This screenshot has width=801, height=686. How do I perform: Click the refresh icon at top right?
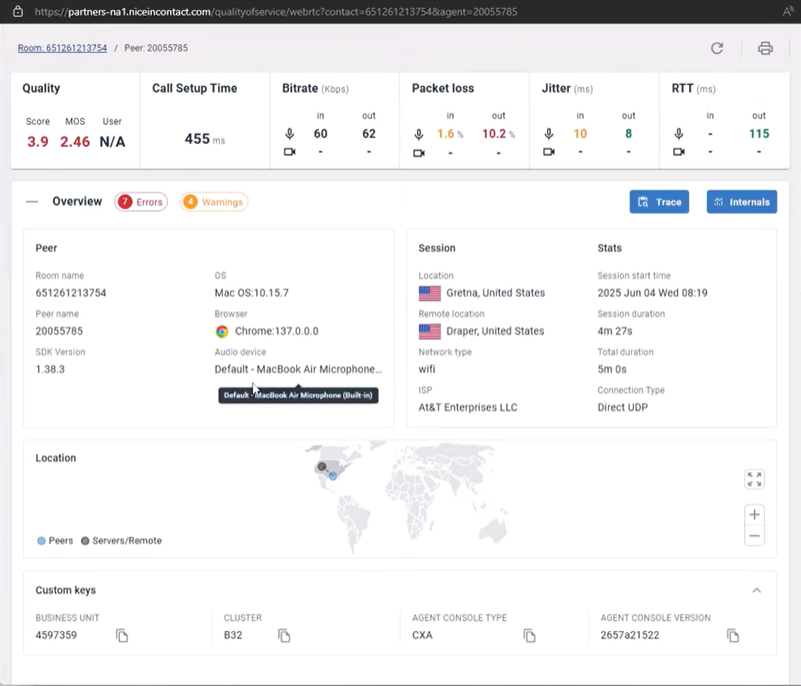click(x=717, y=48)
